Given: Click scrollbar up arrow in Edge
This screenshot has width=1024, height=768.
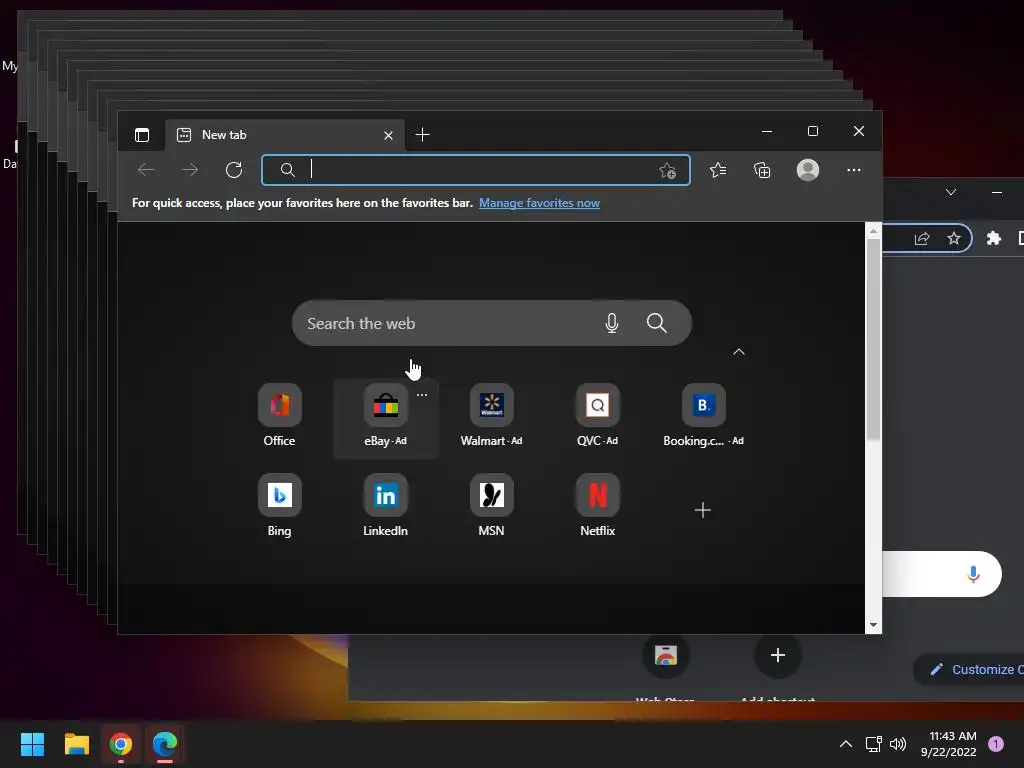Looking at the screenshot, I should point(873,231).
